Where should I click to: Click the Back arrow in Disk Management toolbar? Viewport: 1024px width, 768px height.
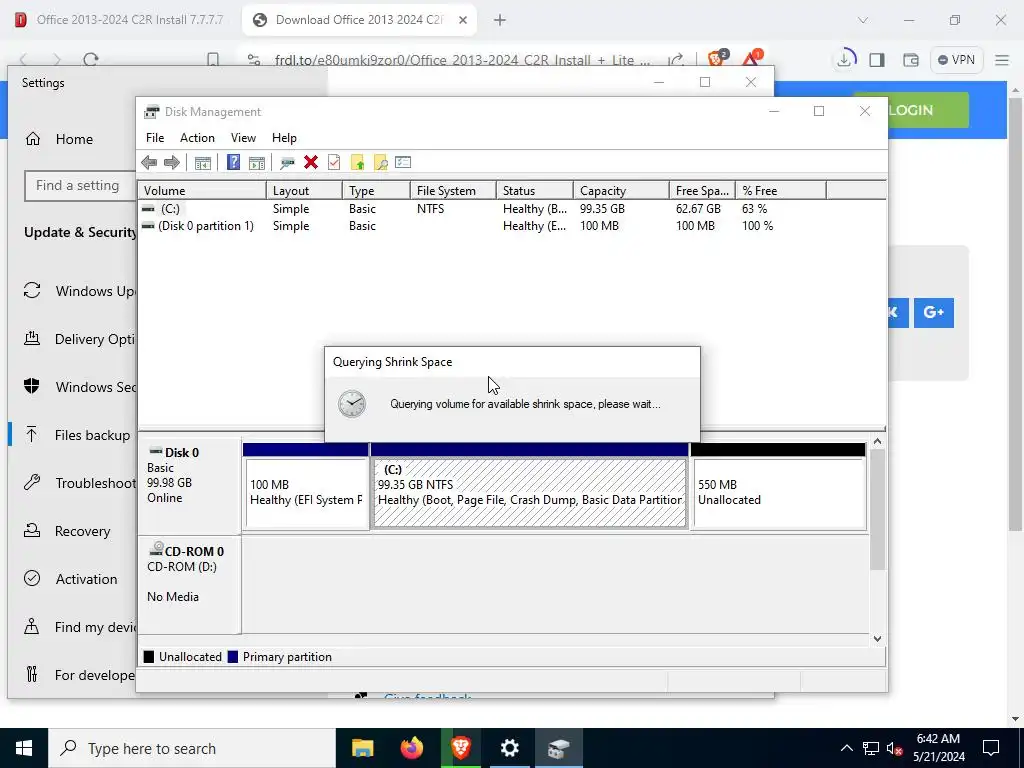[x=149, y=163]
